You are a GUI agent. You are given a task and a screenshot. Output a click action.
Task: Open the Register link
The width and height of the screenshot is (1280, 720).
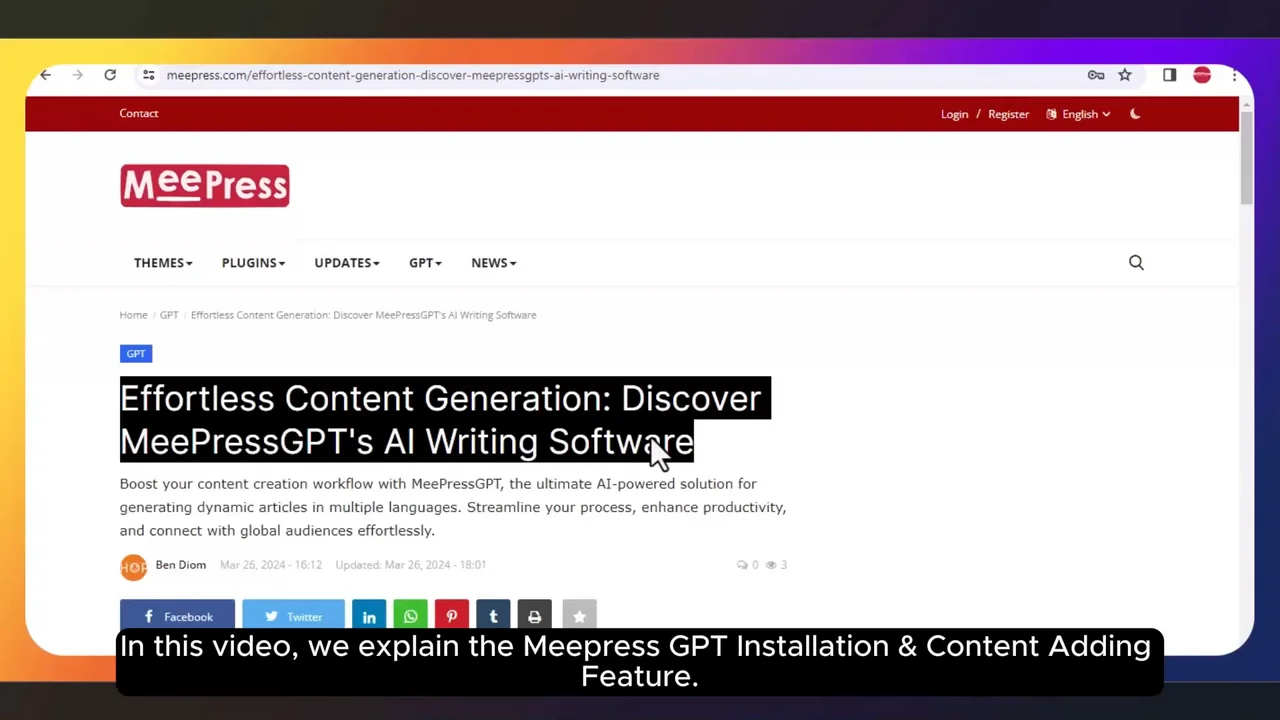point(1008,114)
